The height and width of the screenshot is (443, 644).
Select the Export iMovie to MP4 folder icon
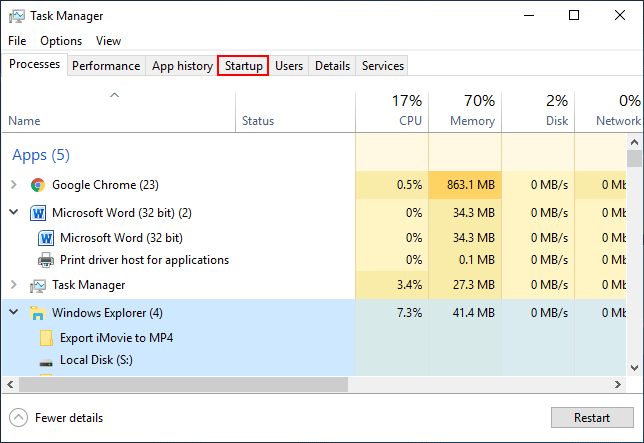(x=46, y=338)
